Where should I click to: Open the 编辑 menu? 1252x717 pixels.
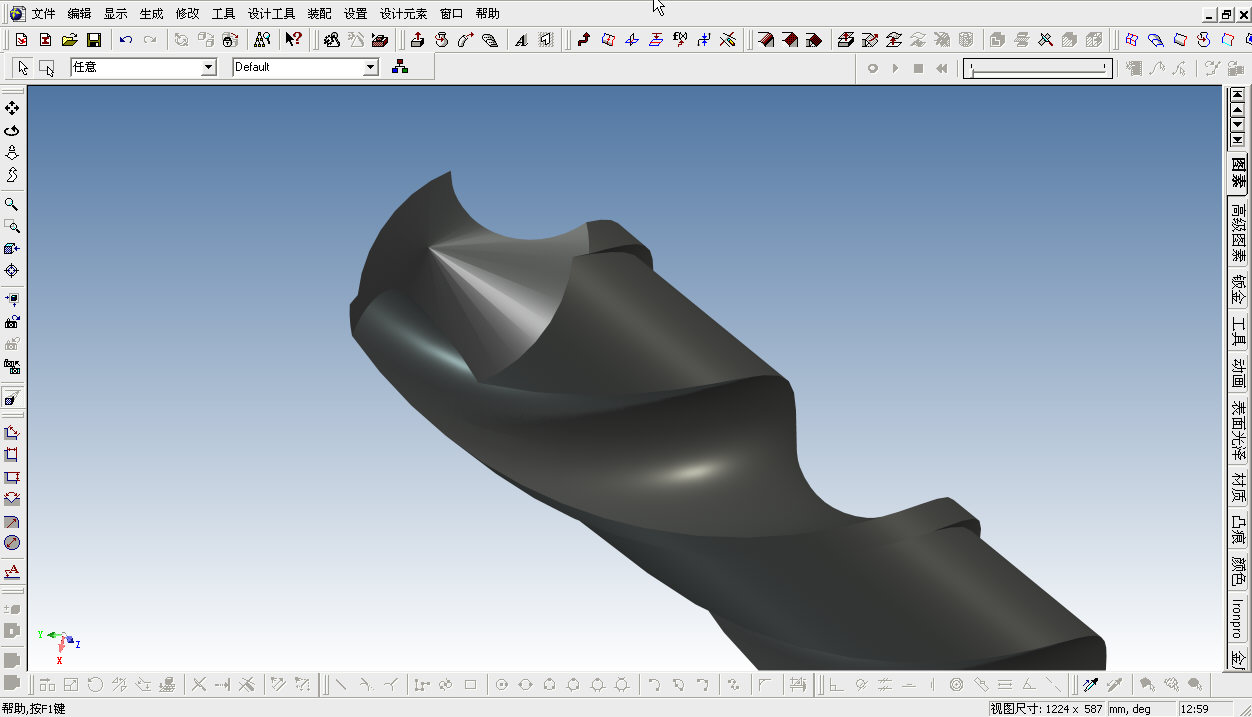pos(80,14)
